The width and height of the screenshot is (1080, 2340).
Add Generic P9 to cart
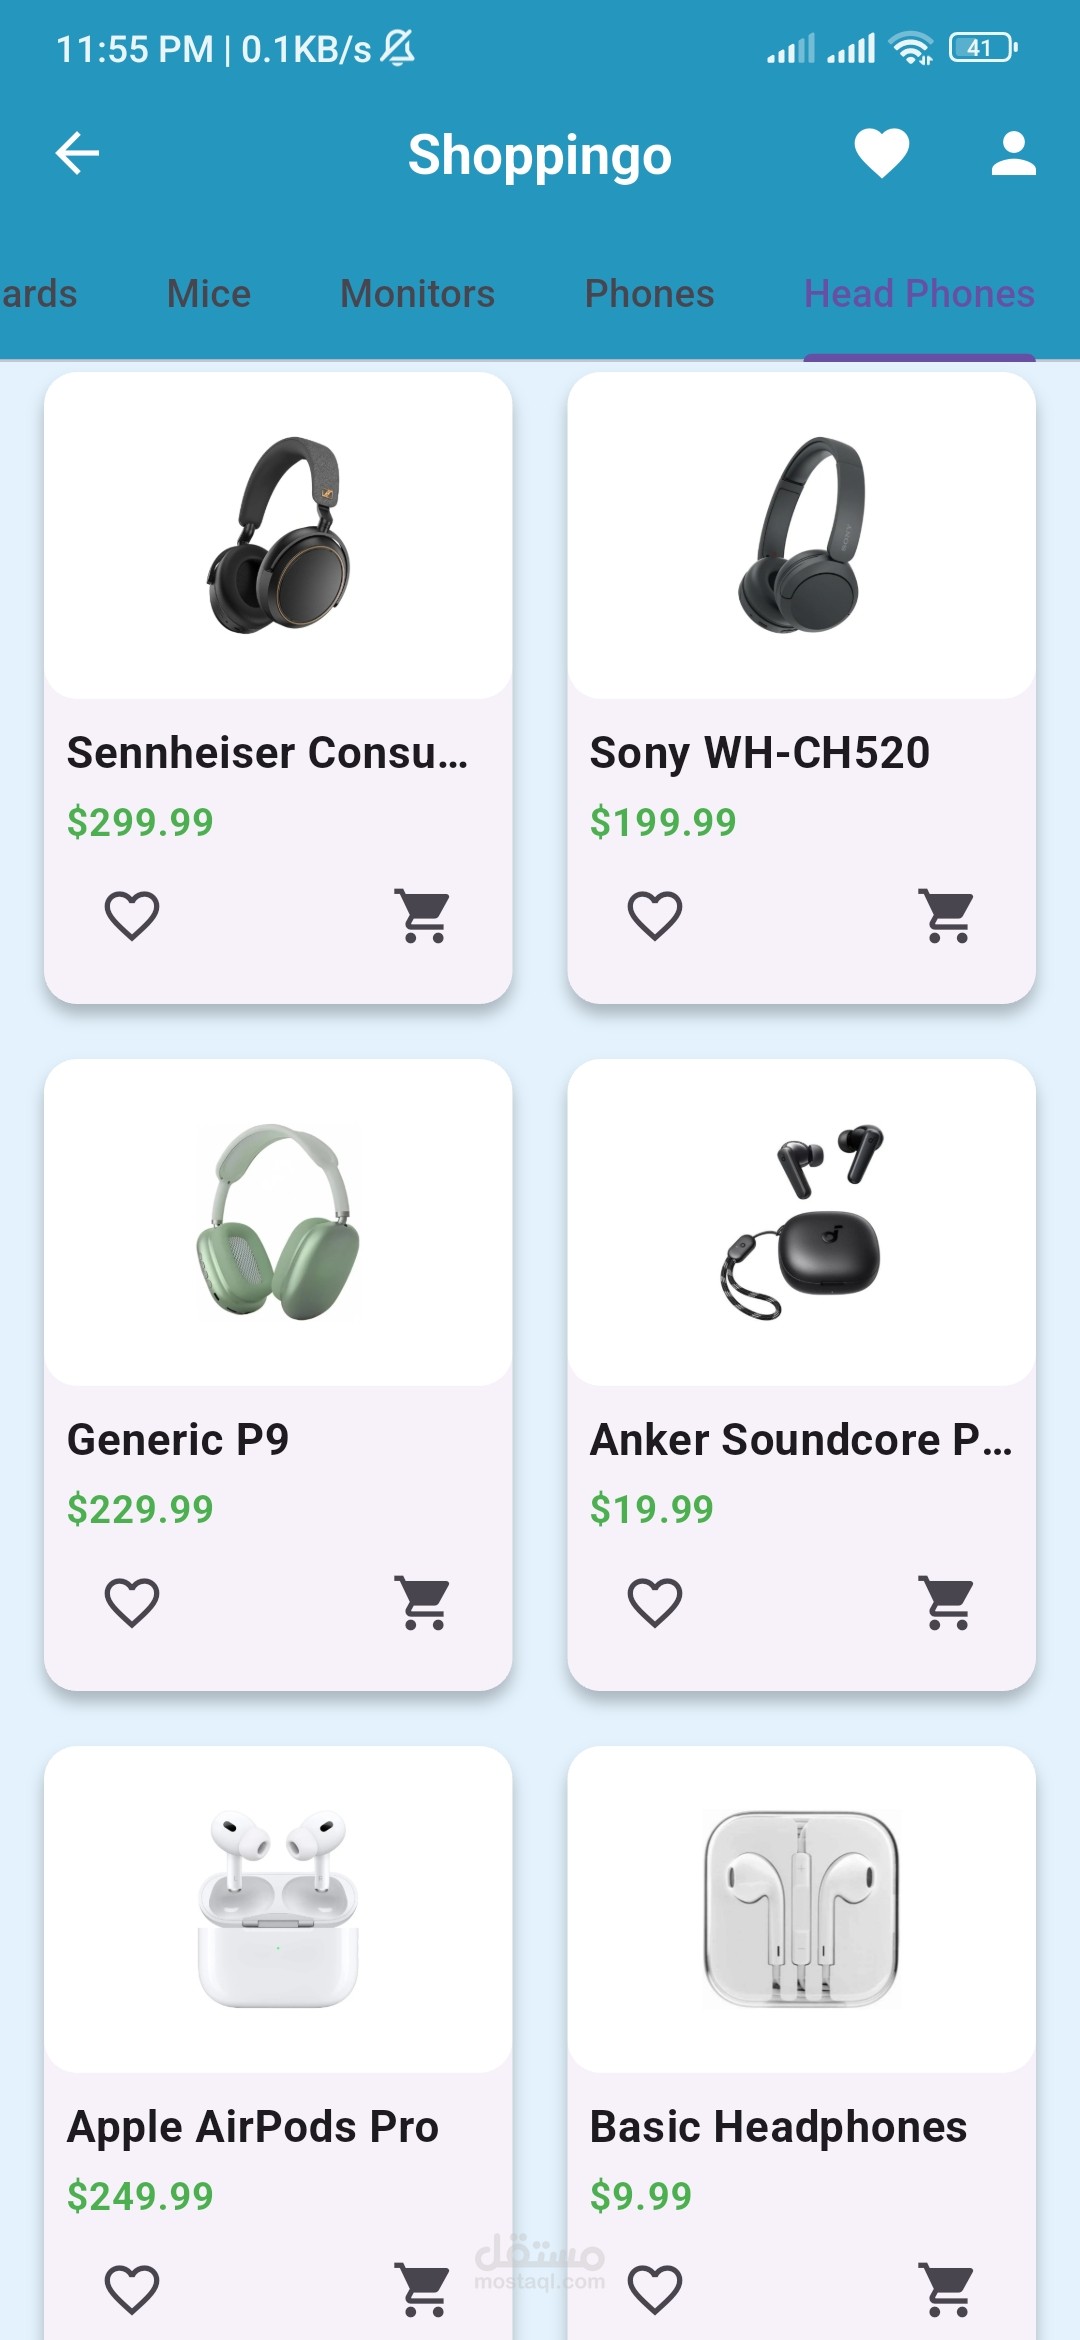tap(424, 1602)
